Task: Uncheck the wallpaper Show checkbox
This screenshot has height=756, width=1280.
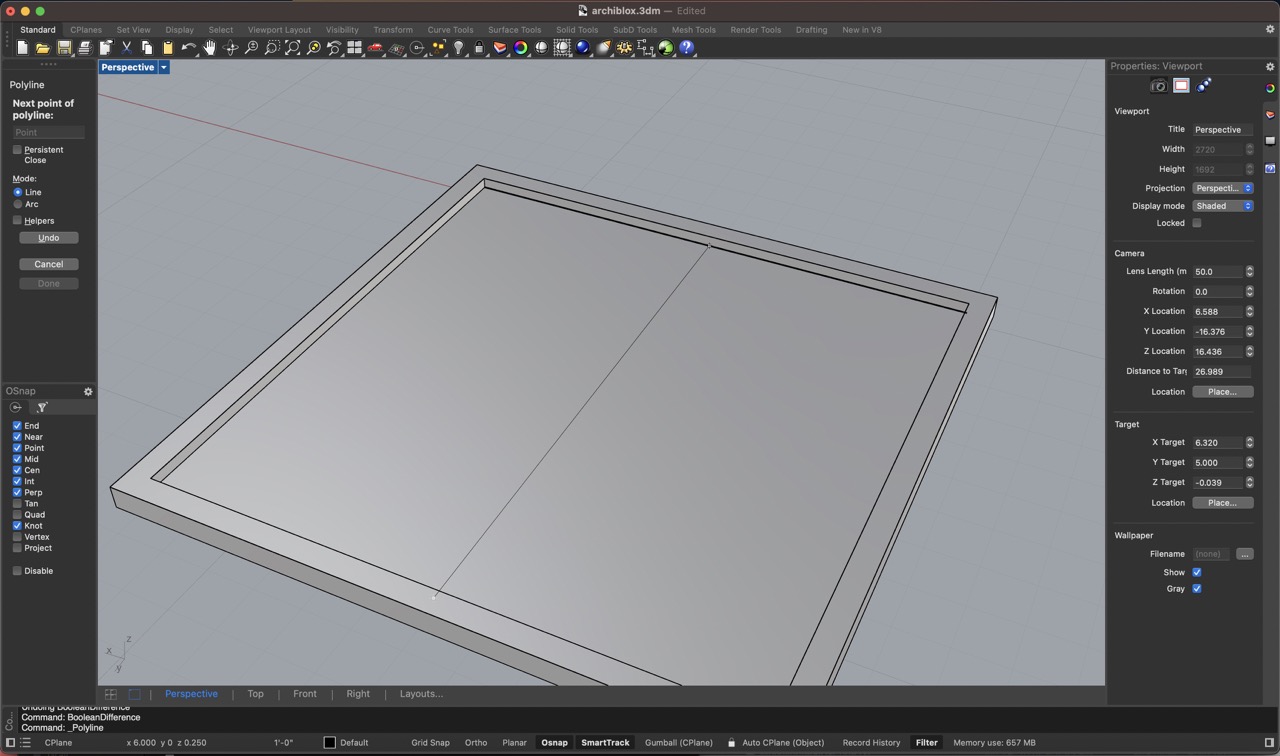Action: pos(1197,572)
